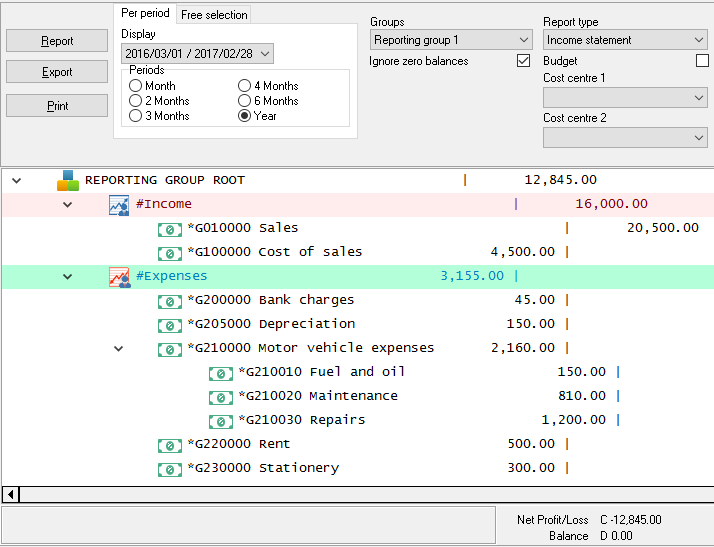Open the Groups dropdown showing Reporting group 1
The width and height of the screenshot is (714, 547).
[451, 40]
